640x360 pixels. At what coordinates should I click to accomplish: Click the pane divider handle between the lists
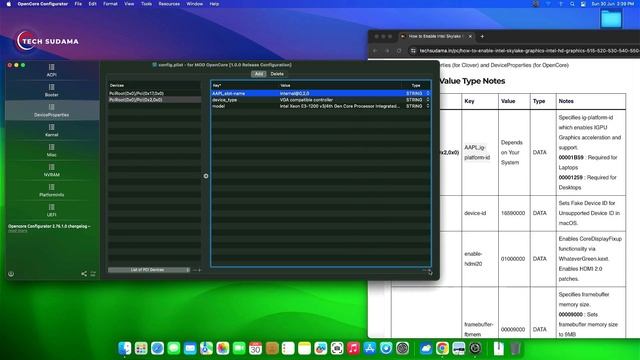pyautogui.click(x=206, y=176)
